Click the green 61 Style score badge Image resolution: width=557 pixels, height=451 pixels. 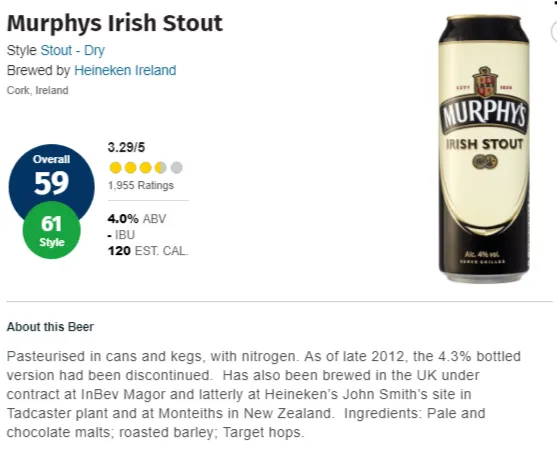coord(52,230)
